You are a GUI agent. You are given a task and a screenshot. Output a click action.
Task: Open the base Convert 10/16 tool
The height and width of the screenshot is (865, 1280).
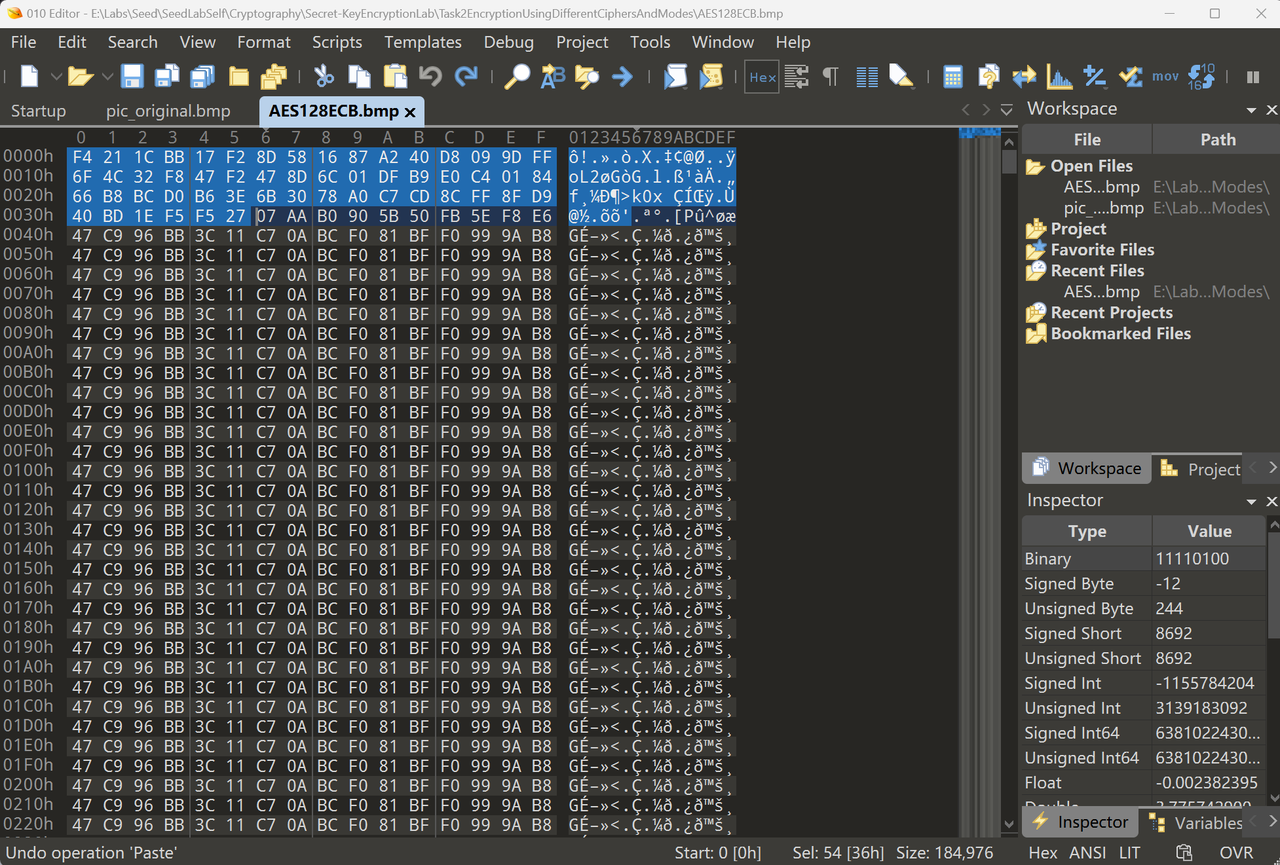coord(1201,77)
